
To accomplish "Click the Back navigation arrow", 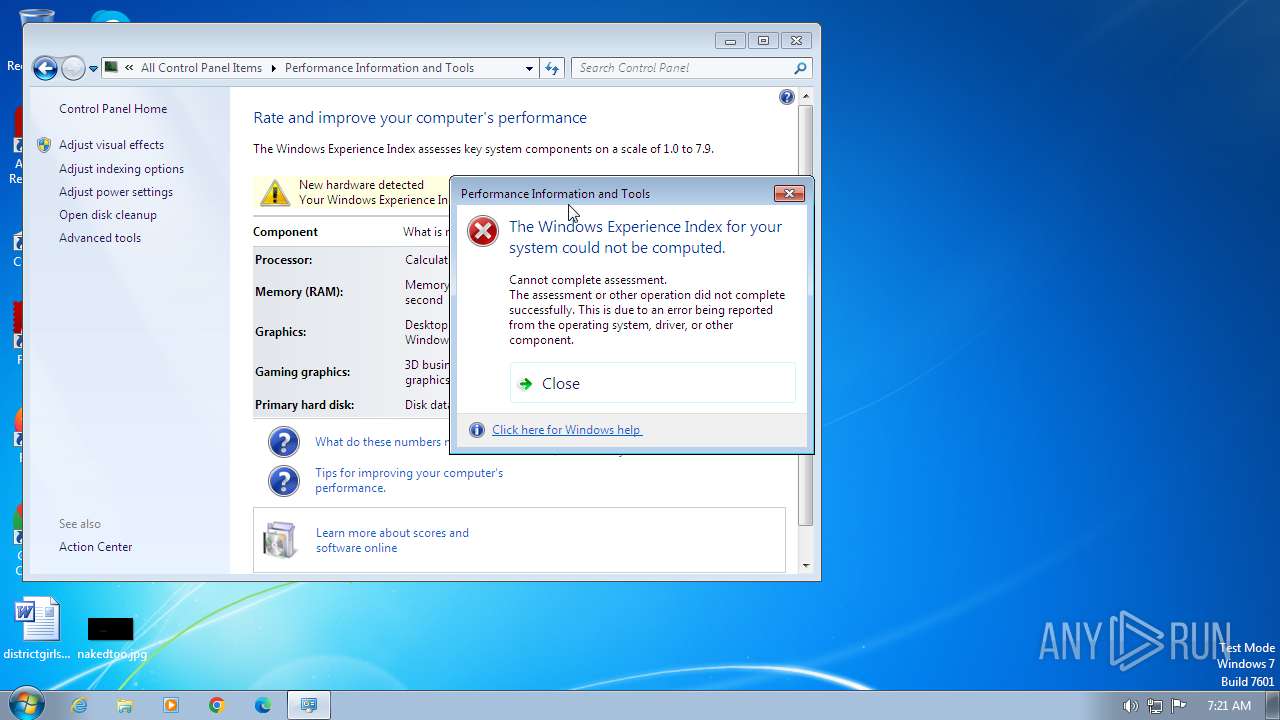I will (x=45, y=68).
